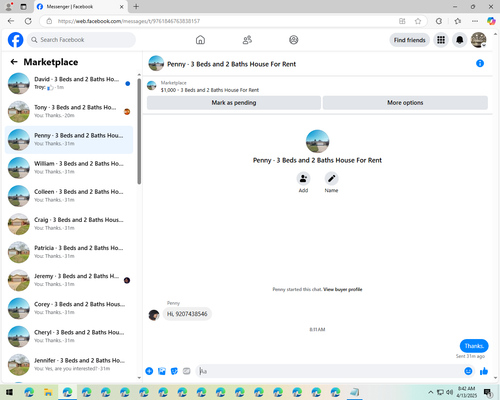Click the unread blue dot on David's chat
This screenshot has width=500, height=400.
(x=128, y=84)
